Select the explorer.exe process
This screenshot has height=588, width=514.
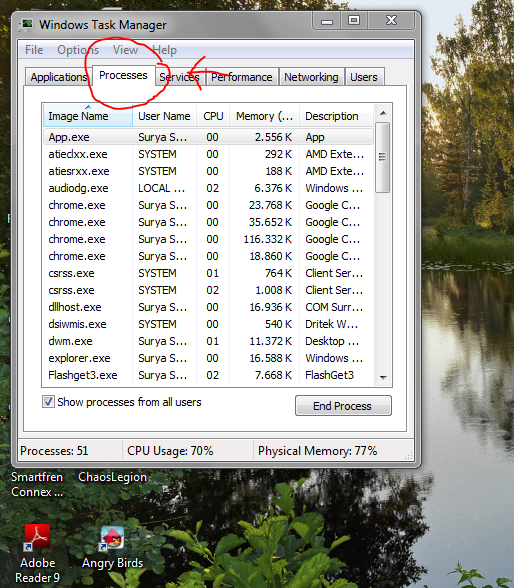[x=208, y=358]
